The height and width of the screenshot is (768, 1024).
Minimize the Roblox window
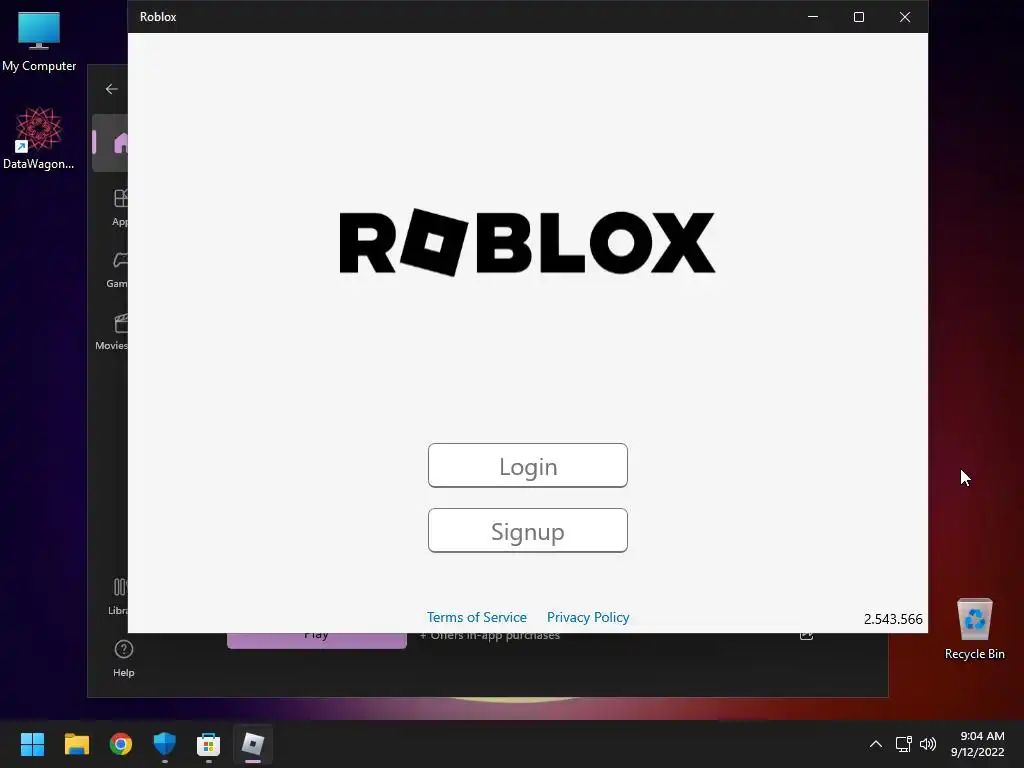point(813,17)
